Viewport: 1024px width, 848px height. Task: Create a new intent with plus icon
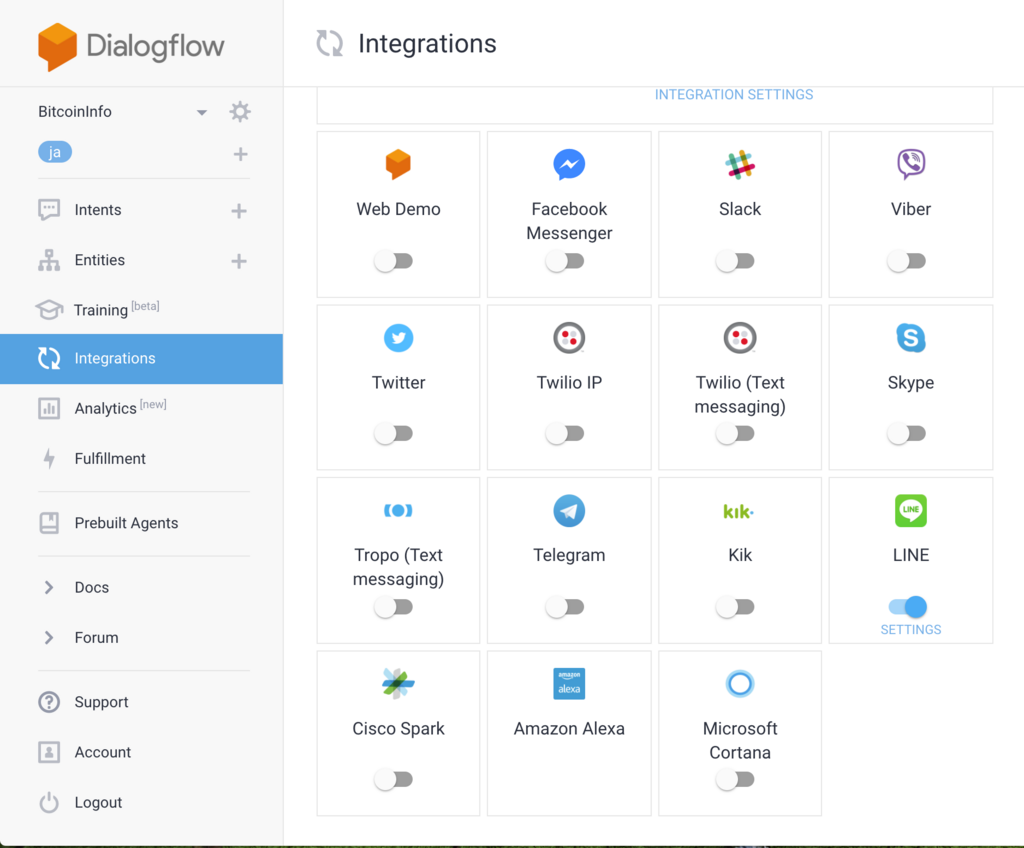click(x=239, y=211)
